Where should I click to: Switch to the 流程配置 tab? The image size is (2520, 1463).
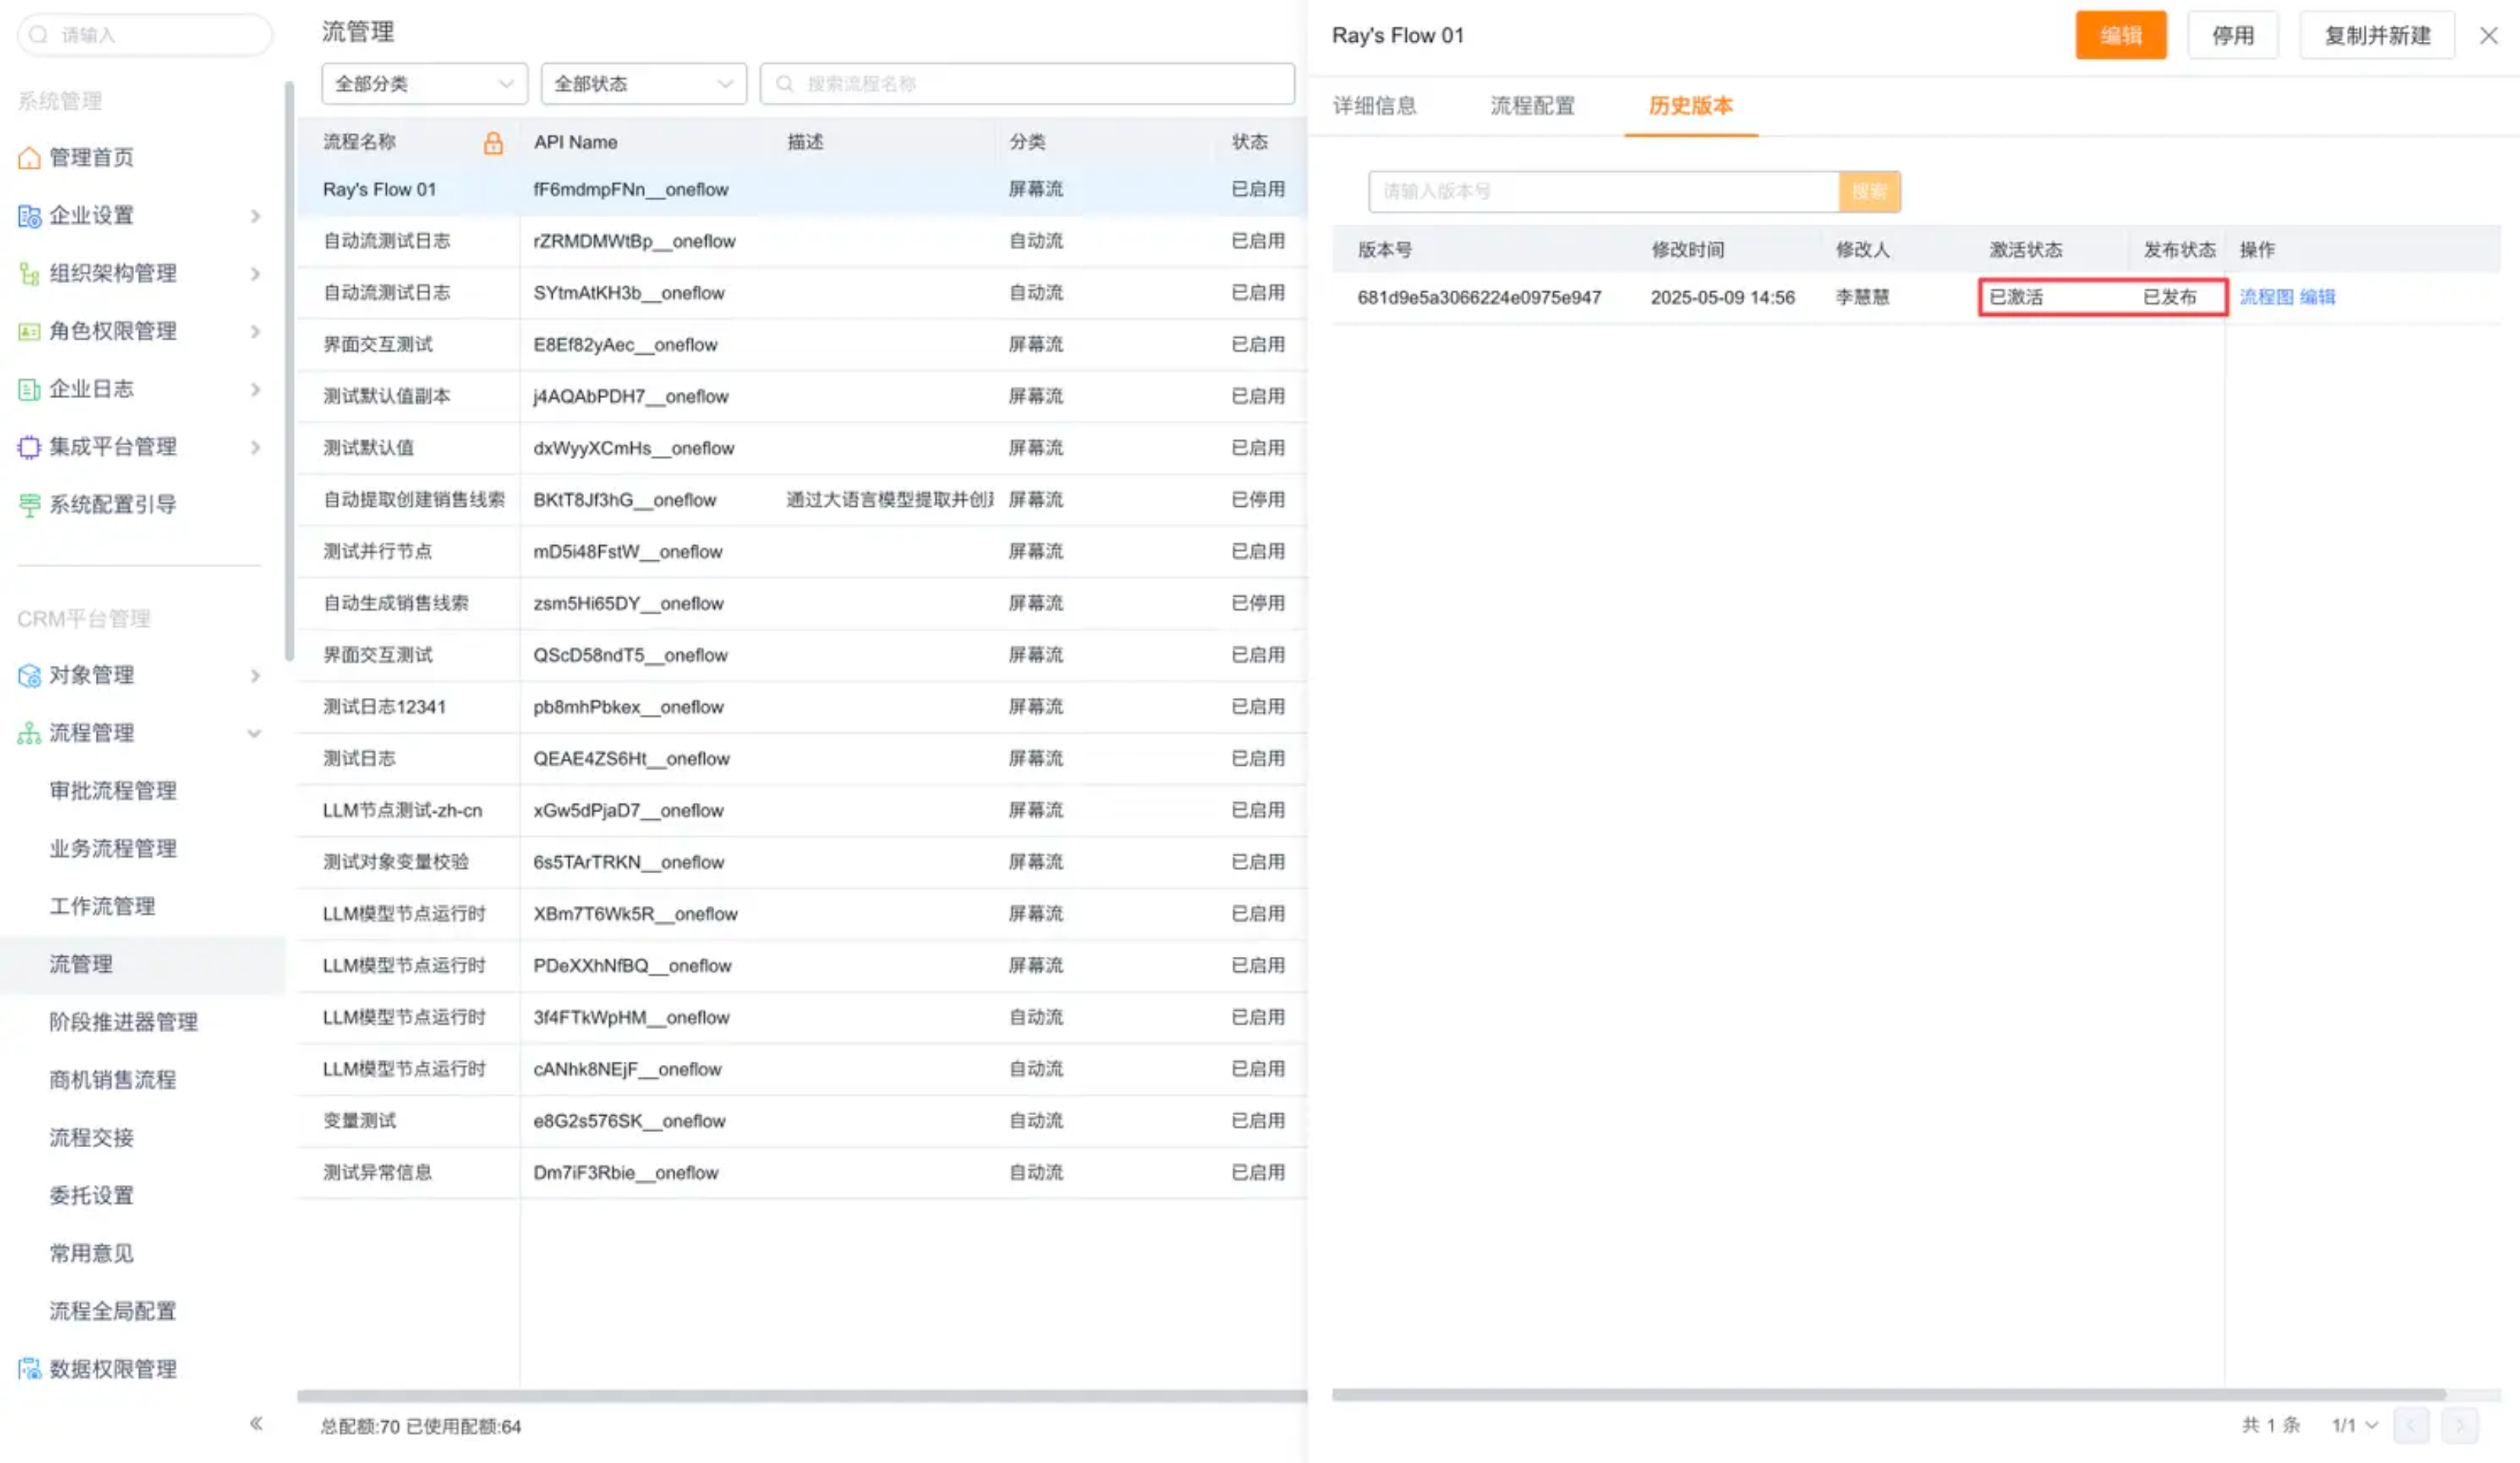click(x=1532, y=106)
